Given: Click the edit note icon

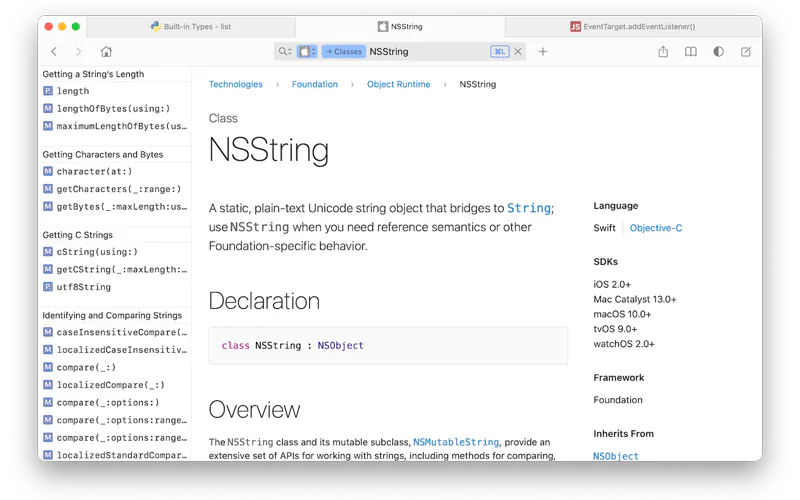Looking at the screenshot, I should (745, 52).
